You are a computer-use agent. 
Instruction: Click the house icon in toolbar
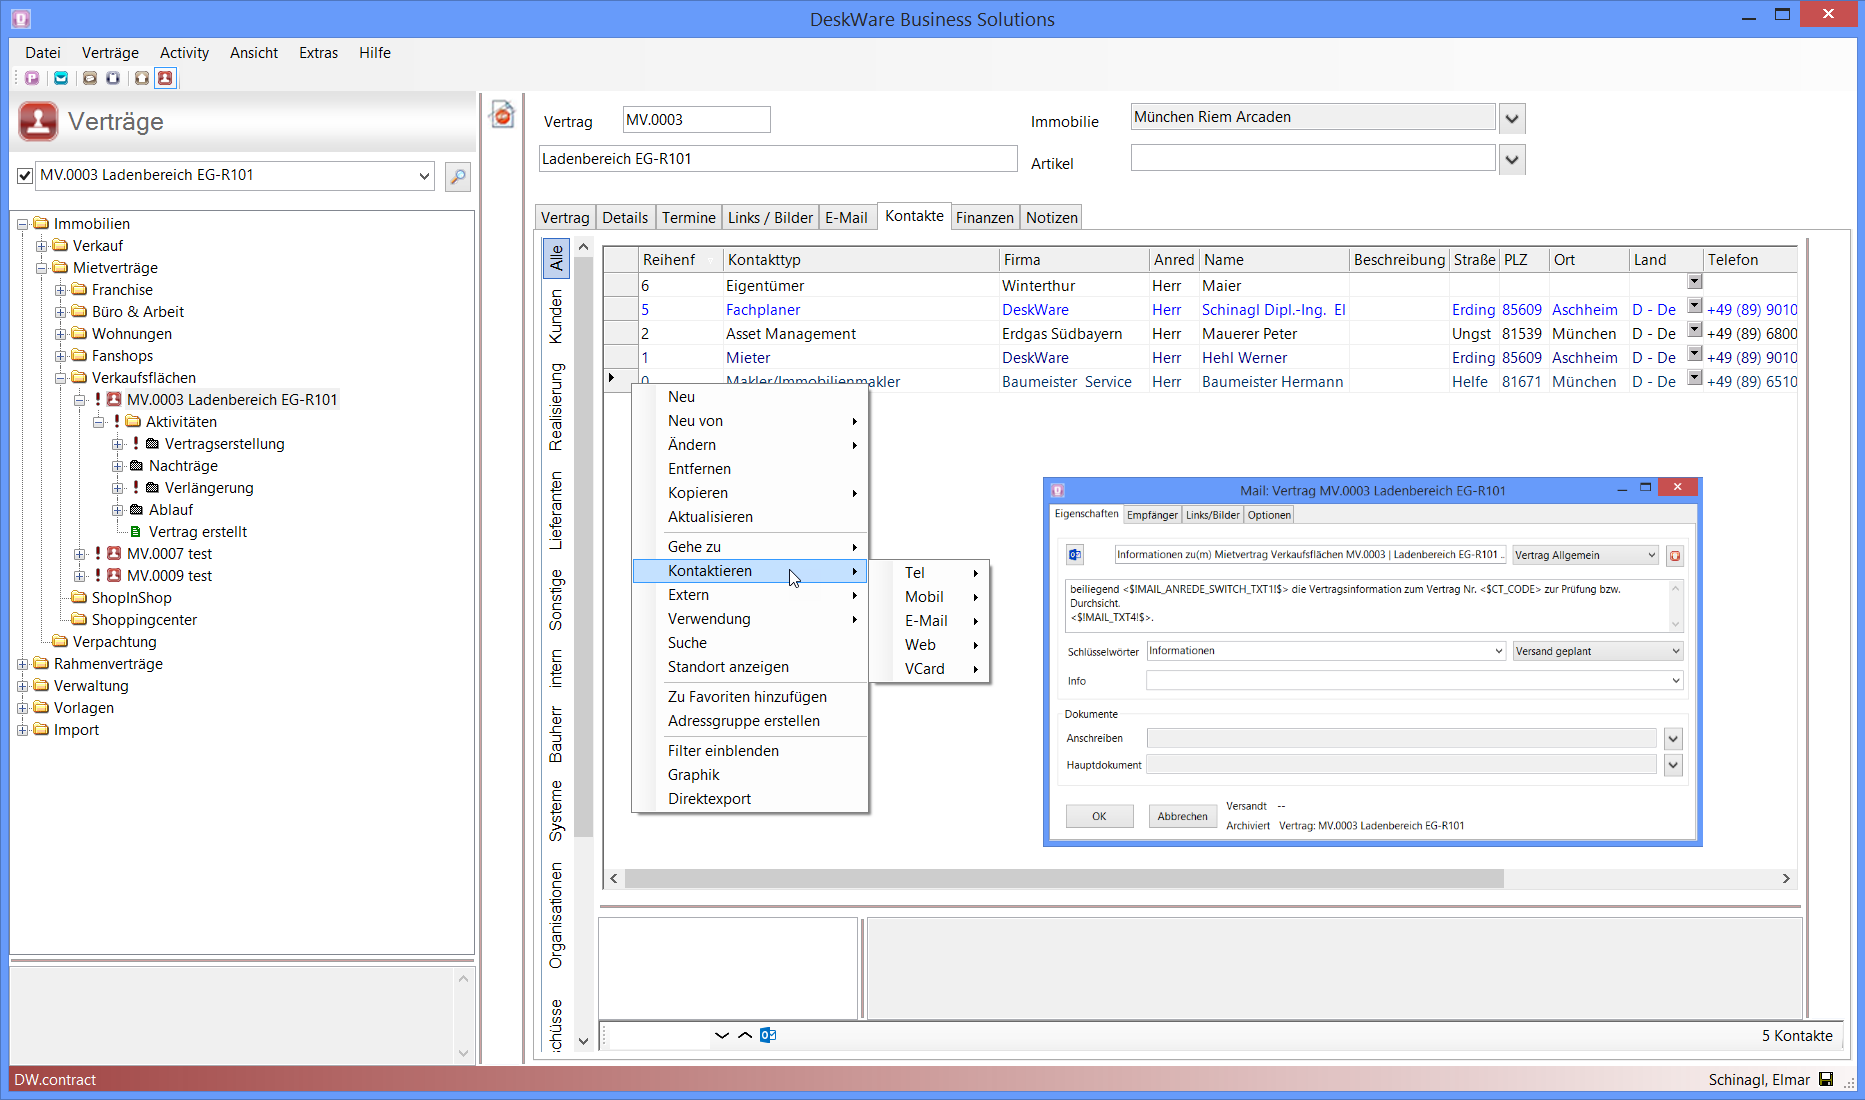142,78
